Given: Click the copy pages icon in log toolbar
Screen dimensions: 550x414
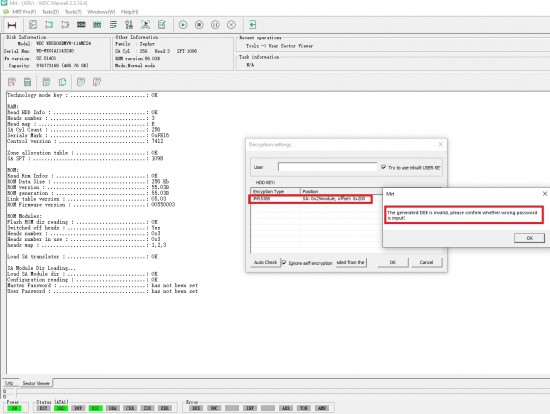Looking at the screenshot, I should (62, 82).
